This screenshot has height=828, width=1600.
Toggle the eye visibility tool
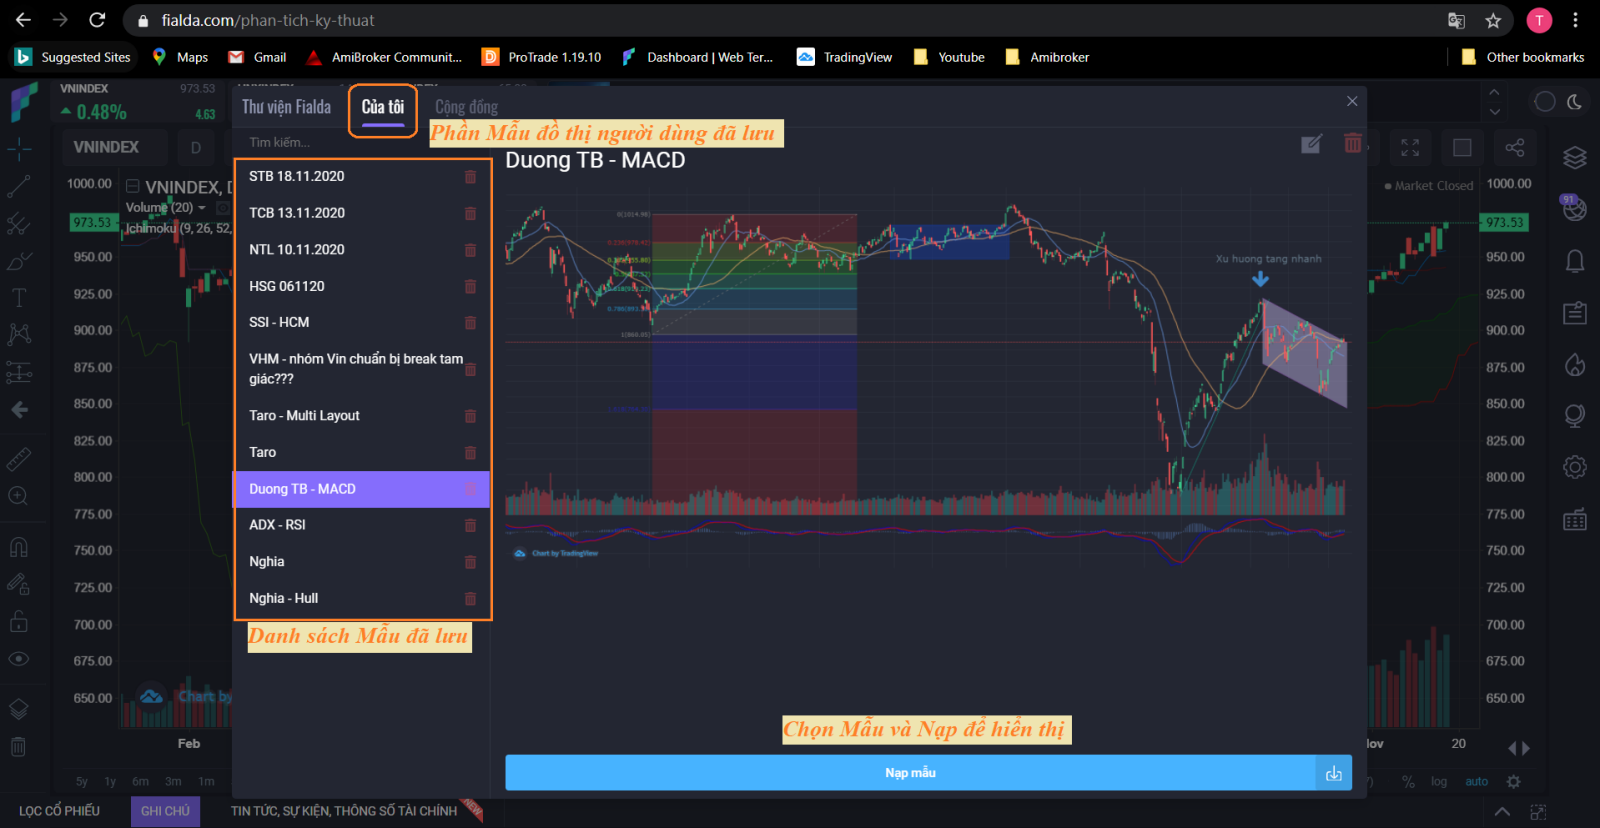(18, 659)
